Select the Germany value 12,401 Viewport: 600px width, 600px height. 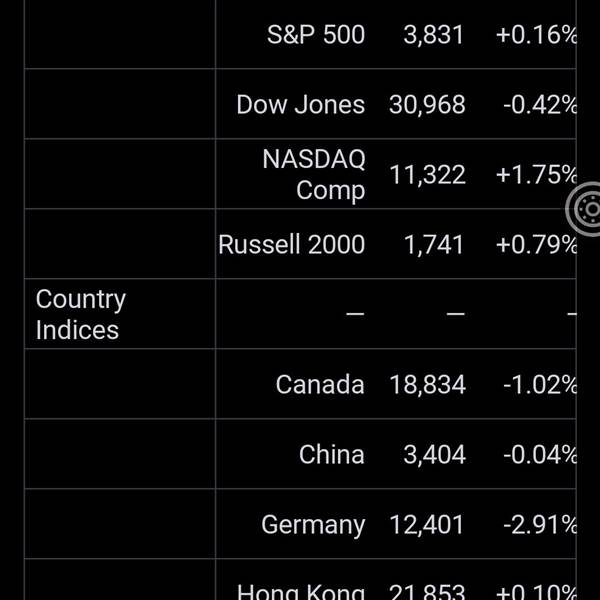pos(426,525)
